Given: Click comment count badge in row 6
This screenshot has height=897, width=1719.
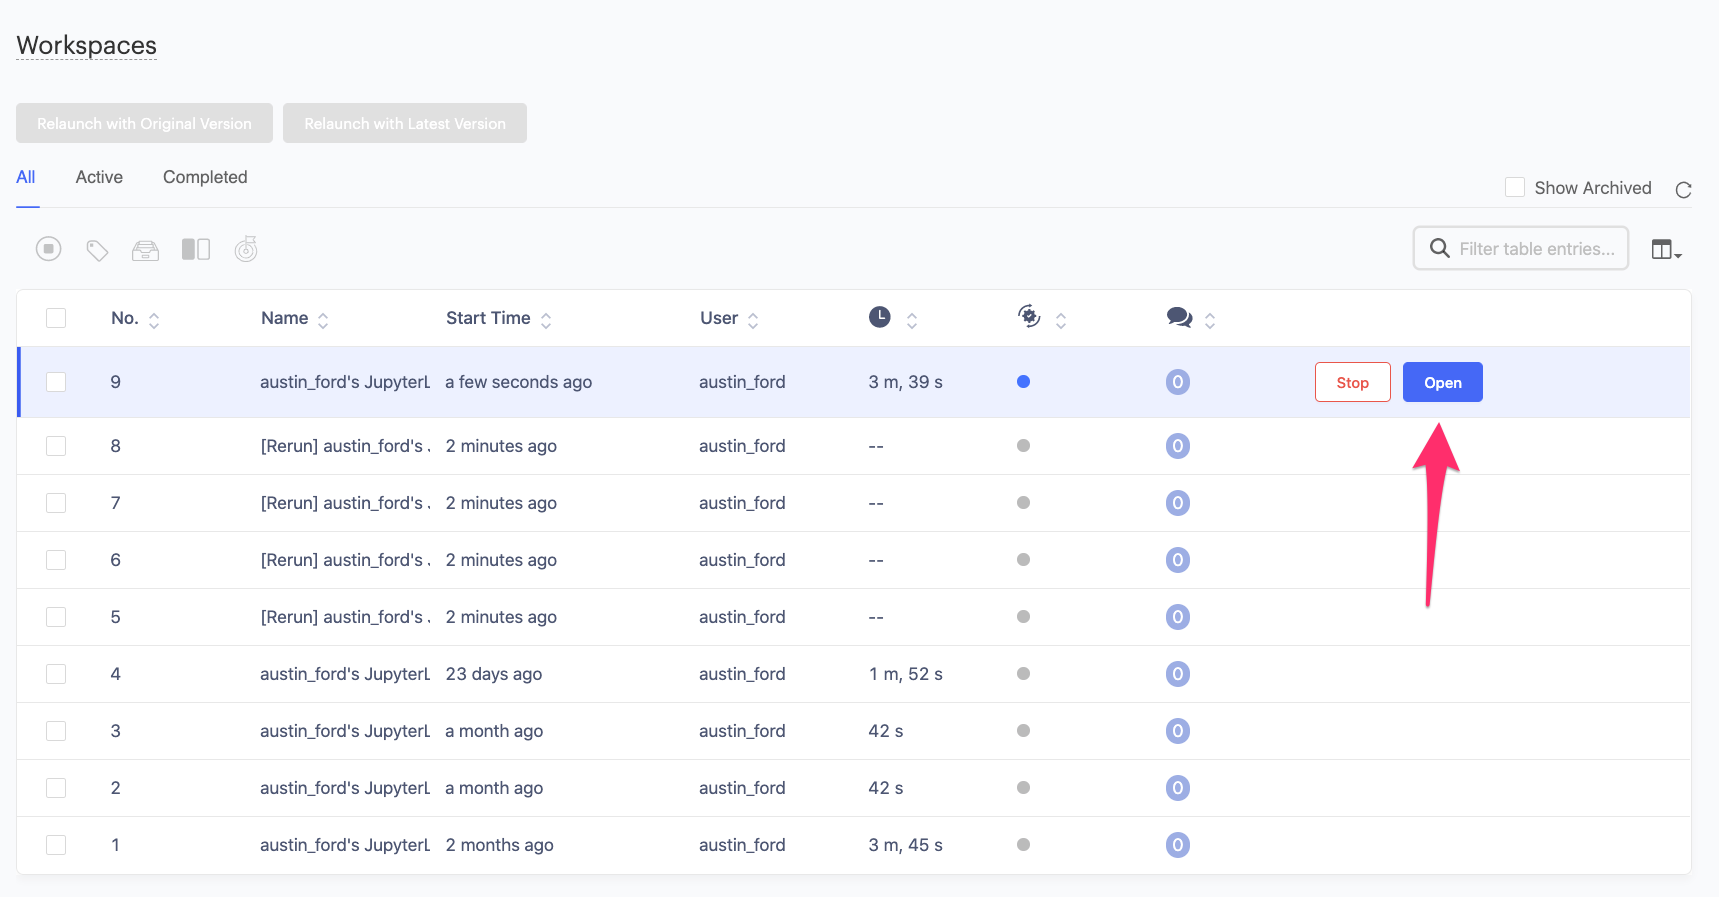Looking at the screenshot, I should pos(1178,560).
